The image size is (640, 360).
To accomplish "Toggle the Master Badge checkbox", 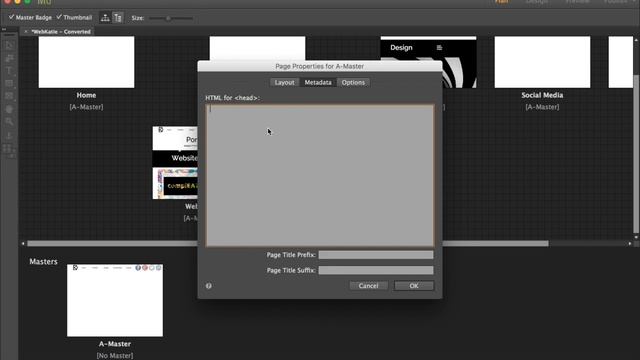I will pos(30,17).
